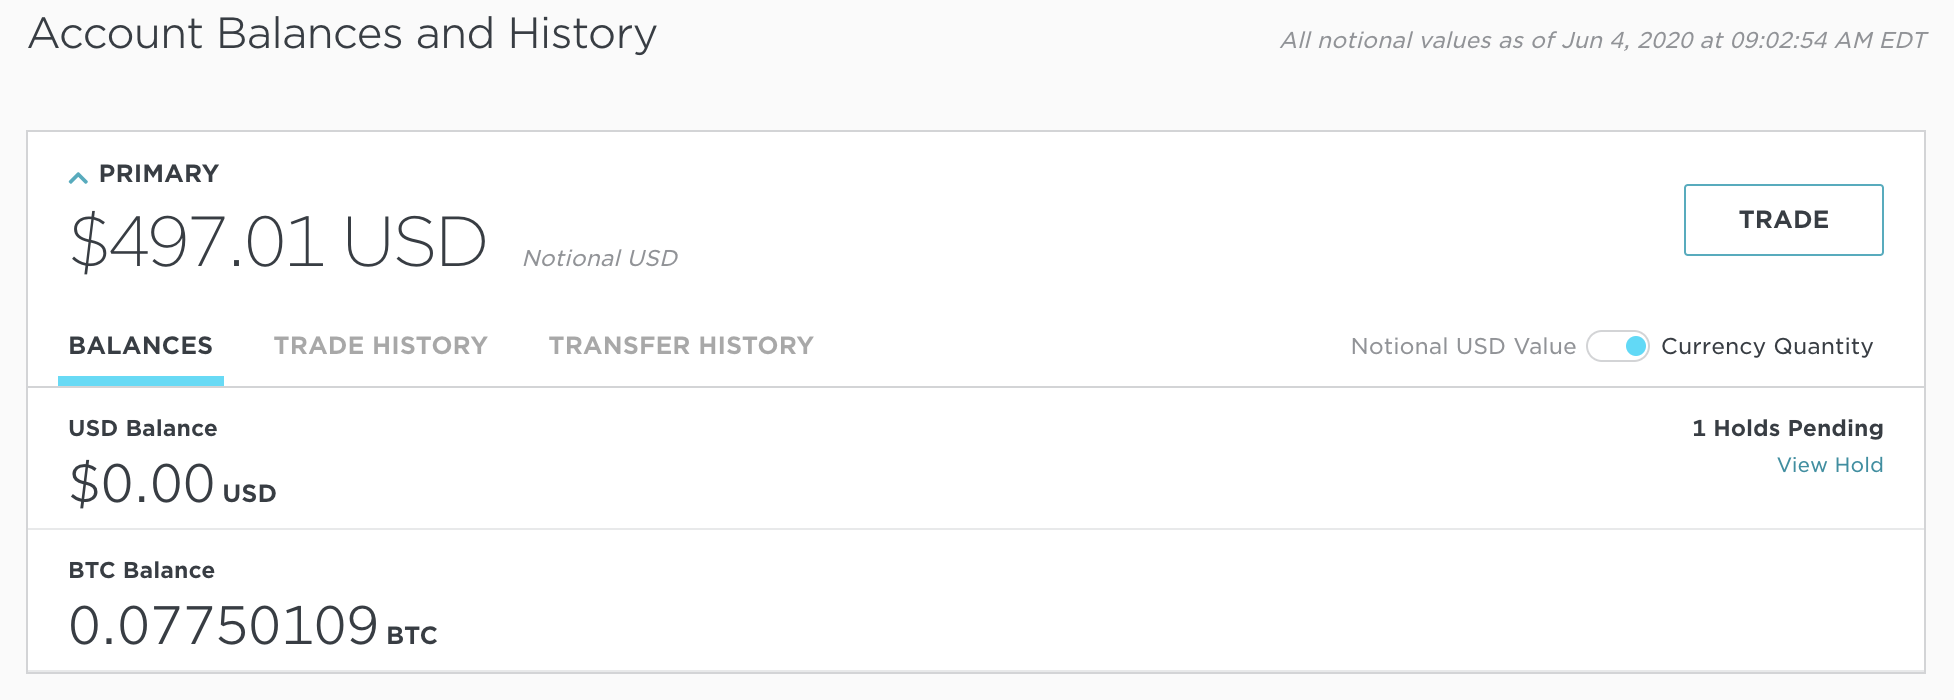Click the italic Notional USD caption
This screenshot has height=700, width=1954.
[600, 258]
